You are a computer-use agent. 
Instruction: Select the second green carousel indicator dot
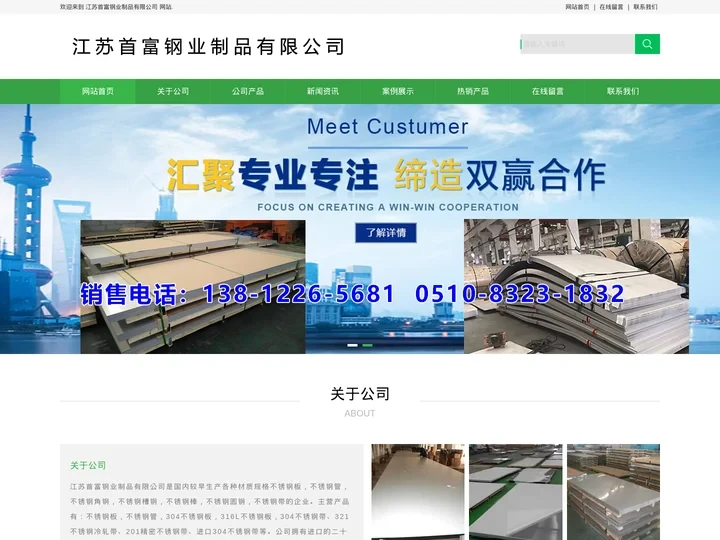pyautogui.click(x=367, y=345)
